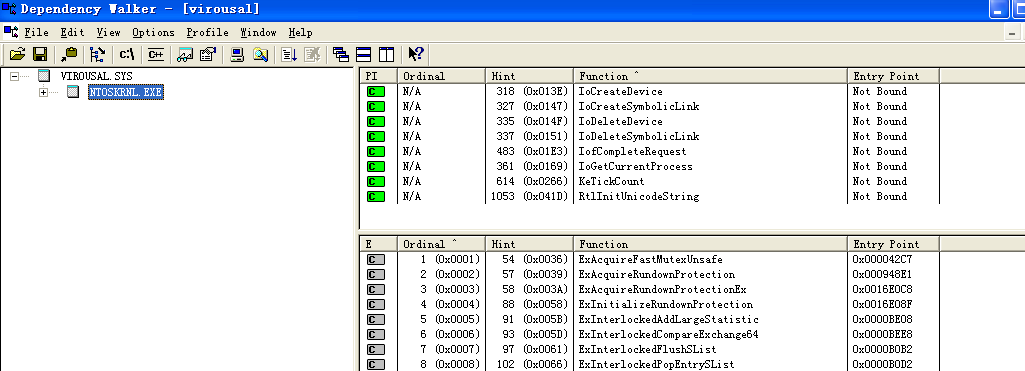Screen dimensions: 1025x371
Task: Sort imports by Ordinal column header
Action: coord(441,76)
